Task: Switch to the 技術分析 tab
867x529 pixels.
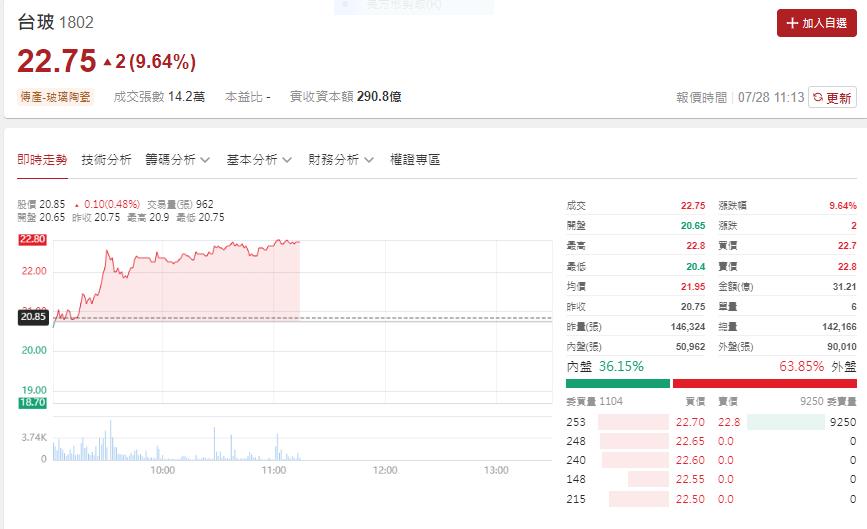Action: point(106,160)
